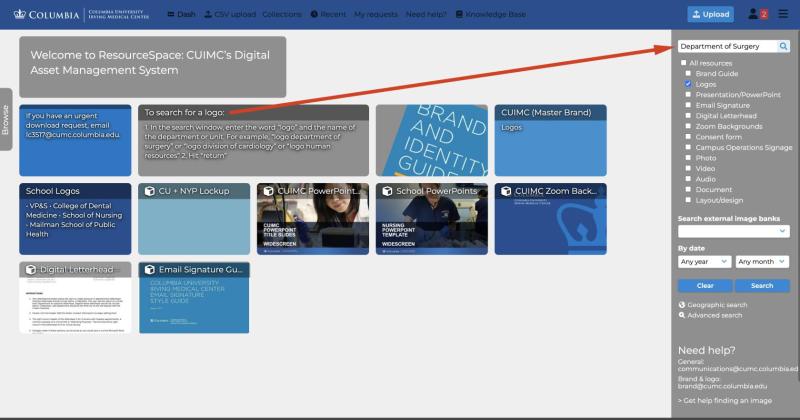Open the Need help? menu link
This screenshot has width=800, height=420.
(x=426, y=14)
